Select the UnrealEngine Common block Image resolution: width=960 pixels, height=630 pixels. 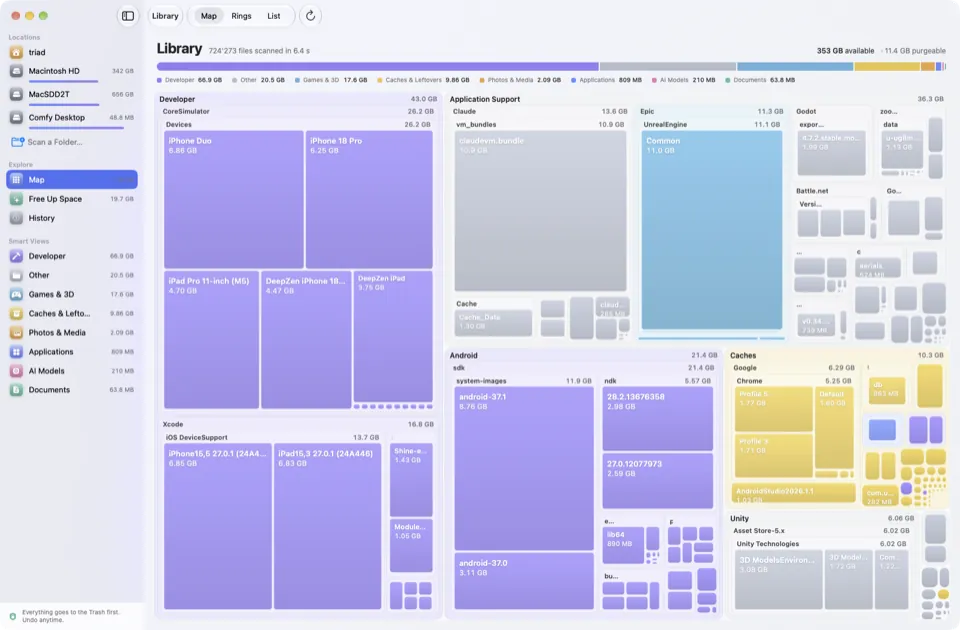tap(711, 230)
